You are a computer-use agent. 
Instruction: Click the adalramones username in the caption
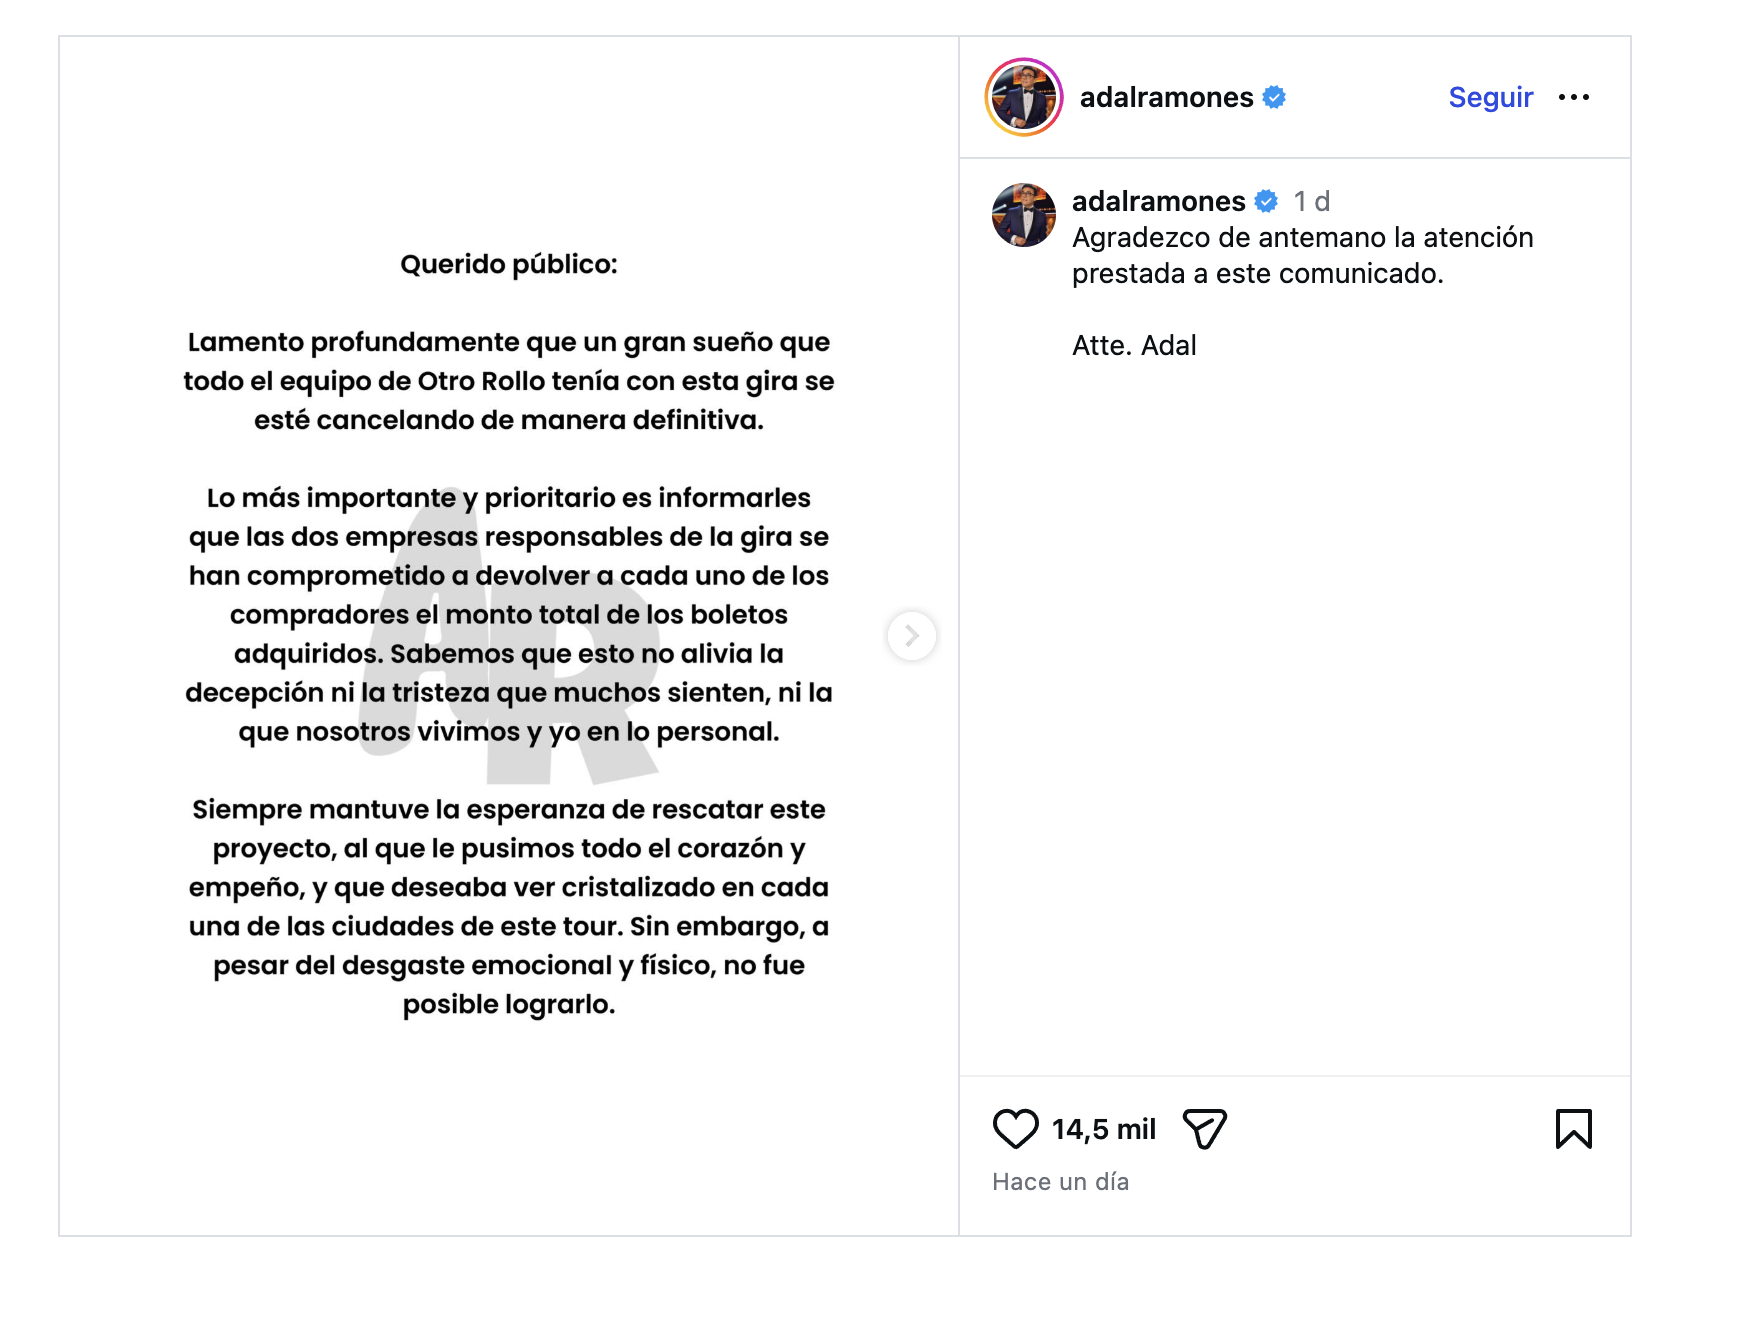[x=1158, y=201]
